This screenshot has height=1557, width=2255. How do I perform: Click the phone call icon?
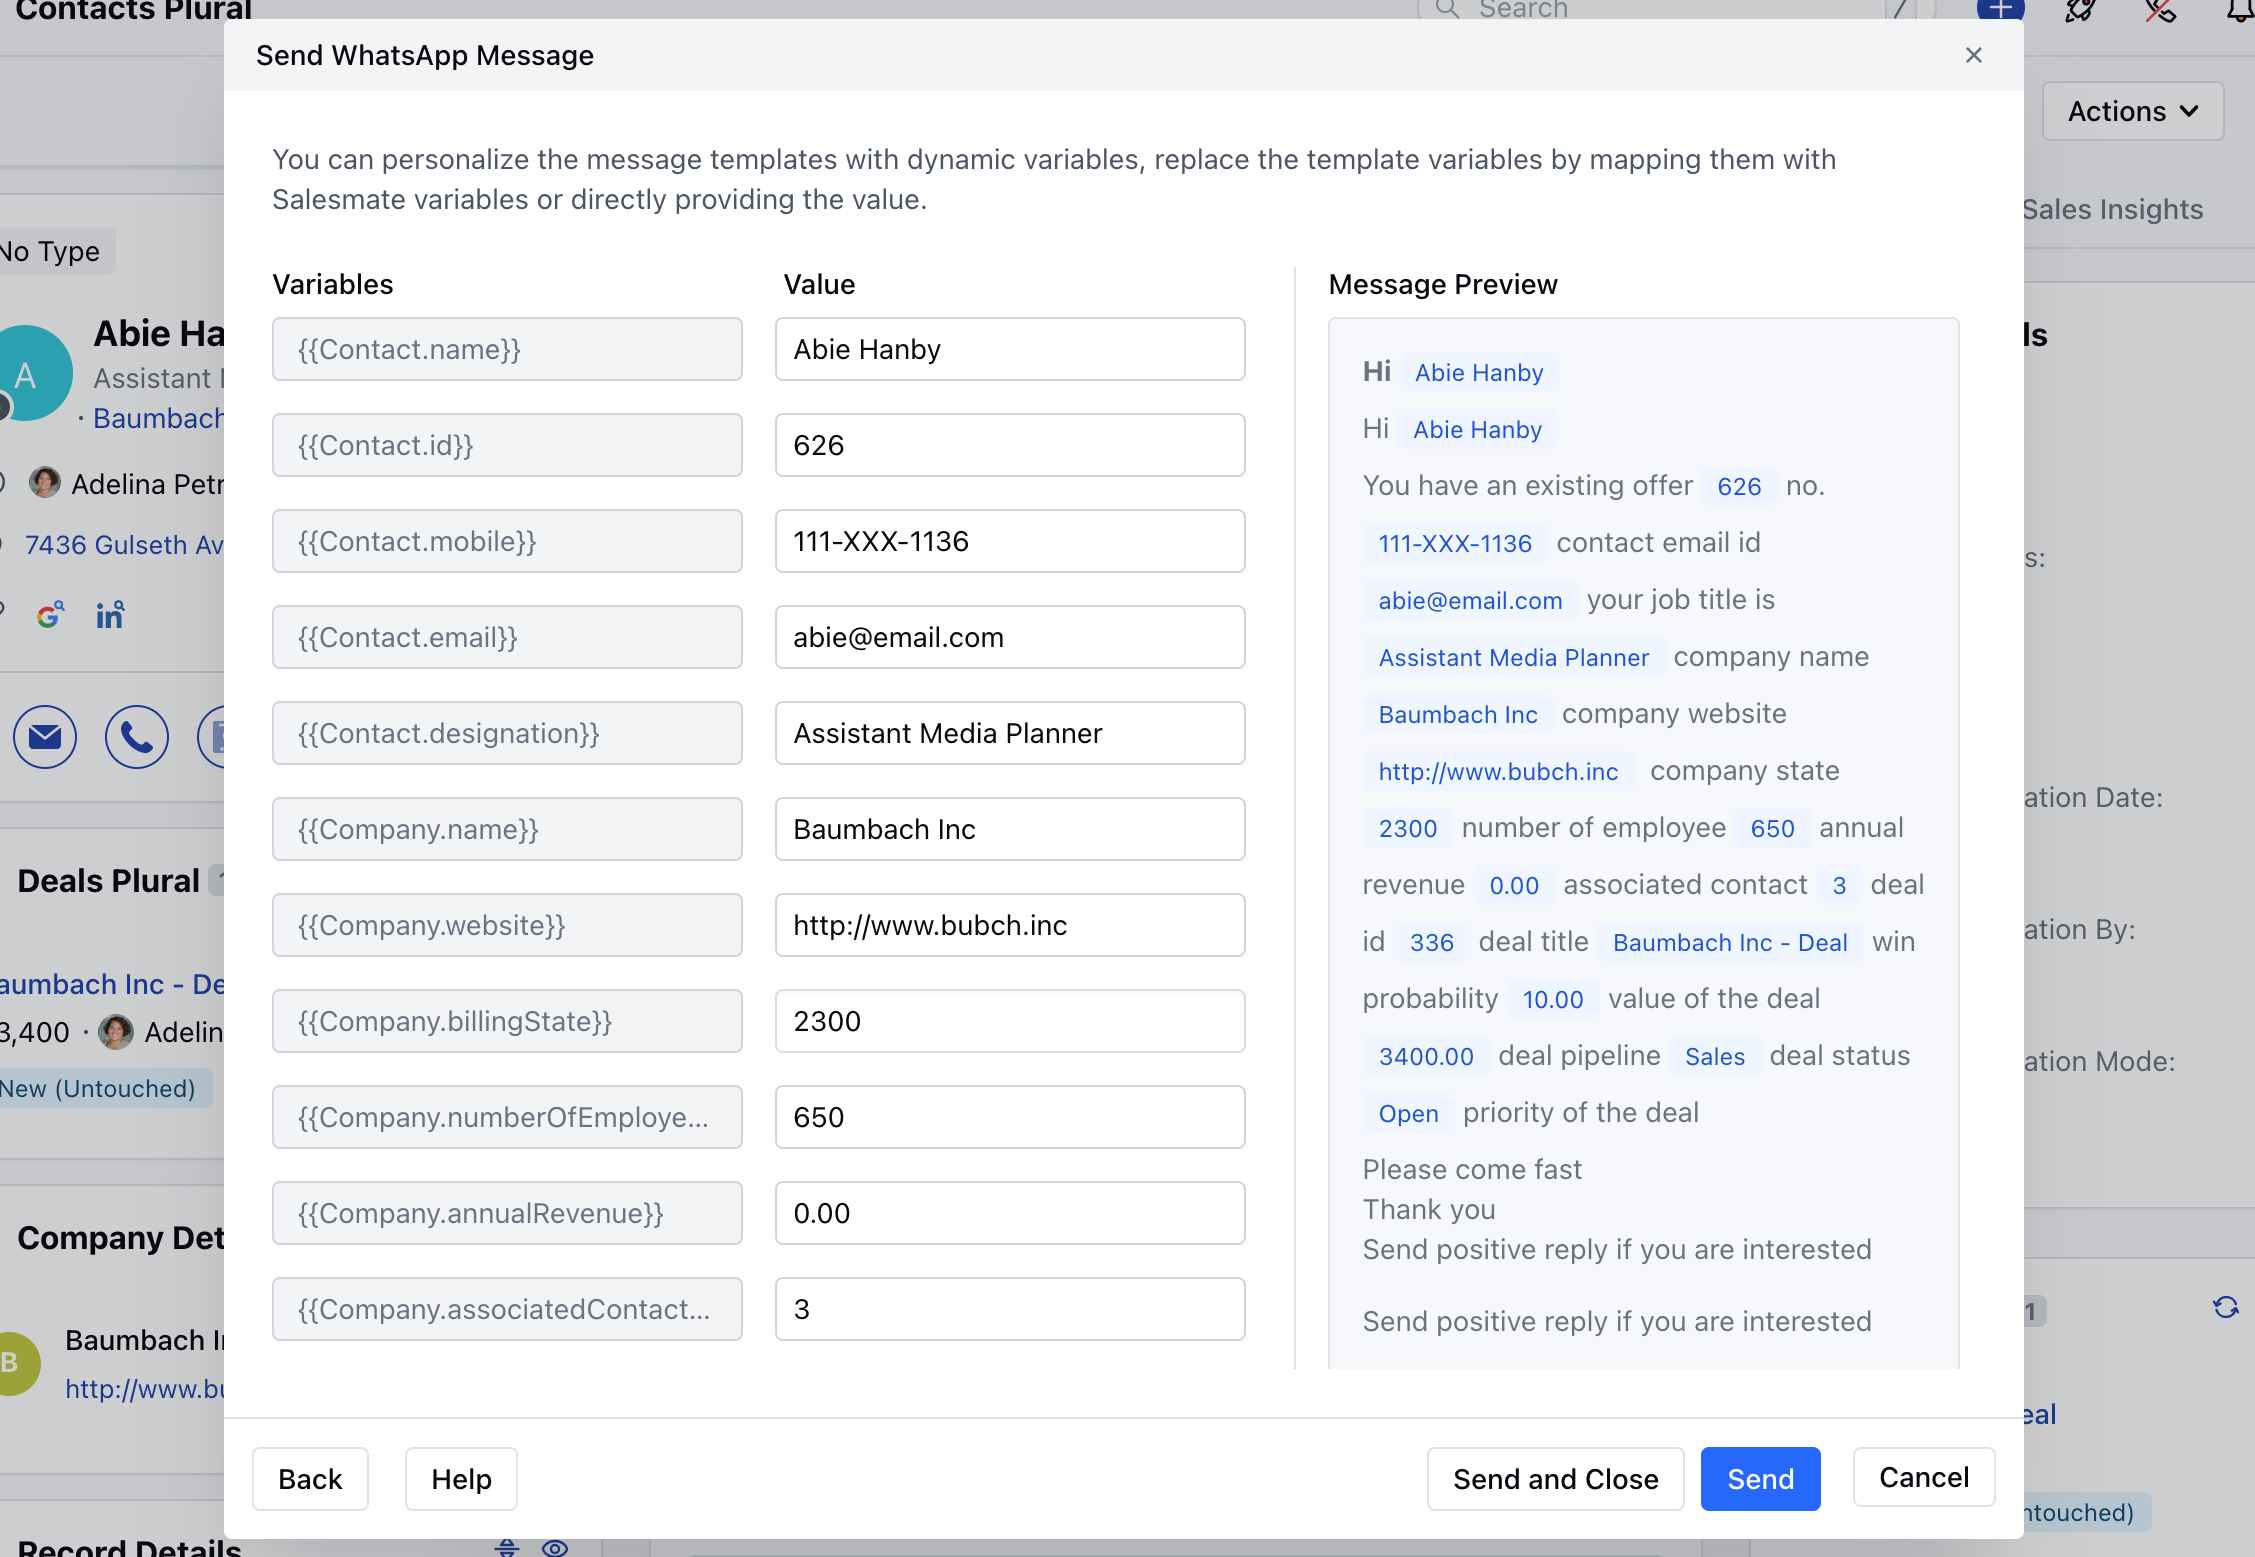[137, 737]
